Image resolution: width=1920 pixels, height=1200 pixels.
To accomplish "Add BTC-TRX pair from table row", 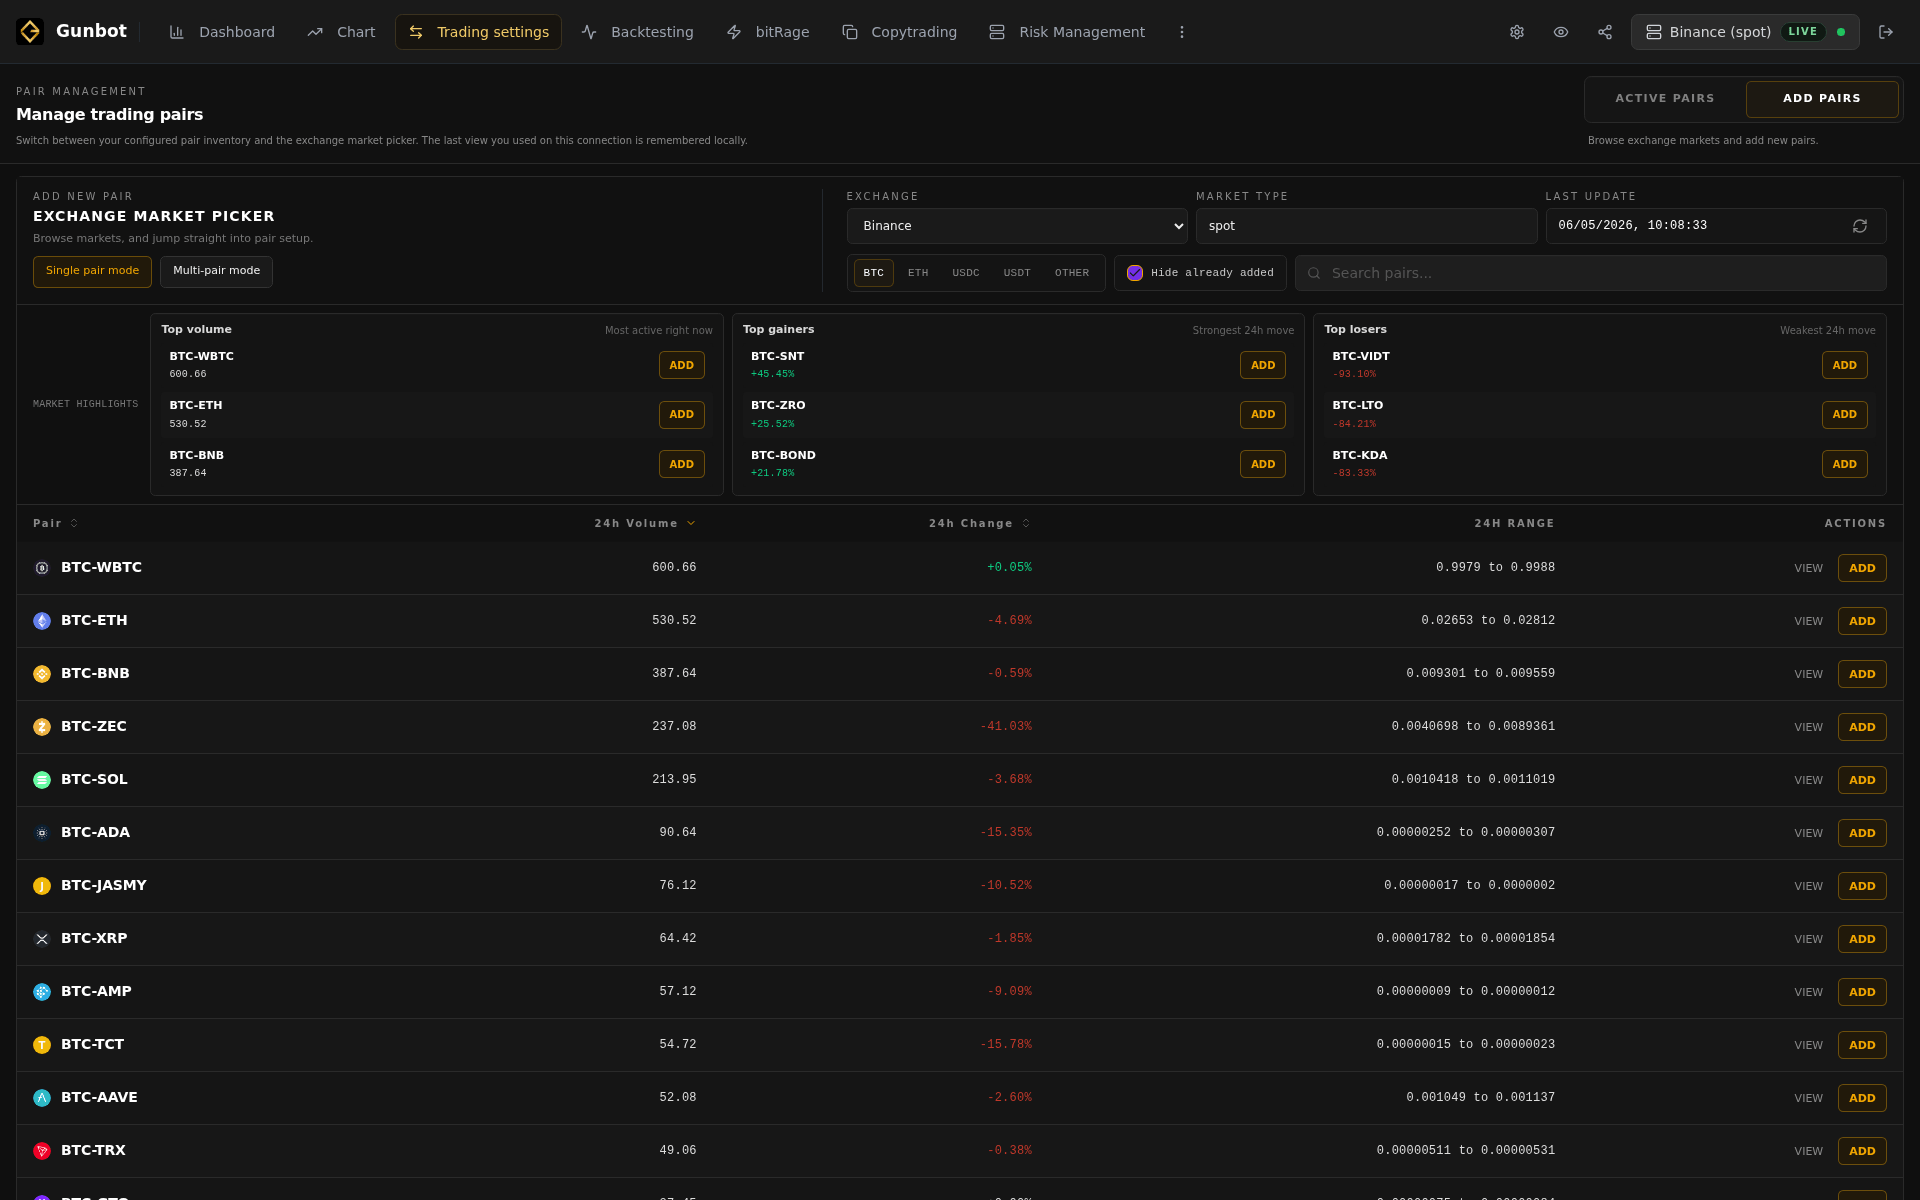I will point(1862,1151).
